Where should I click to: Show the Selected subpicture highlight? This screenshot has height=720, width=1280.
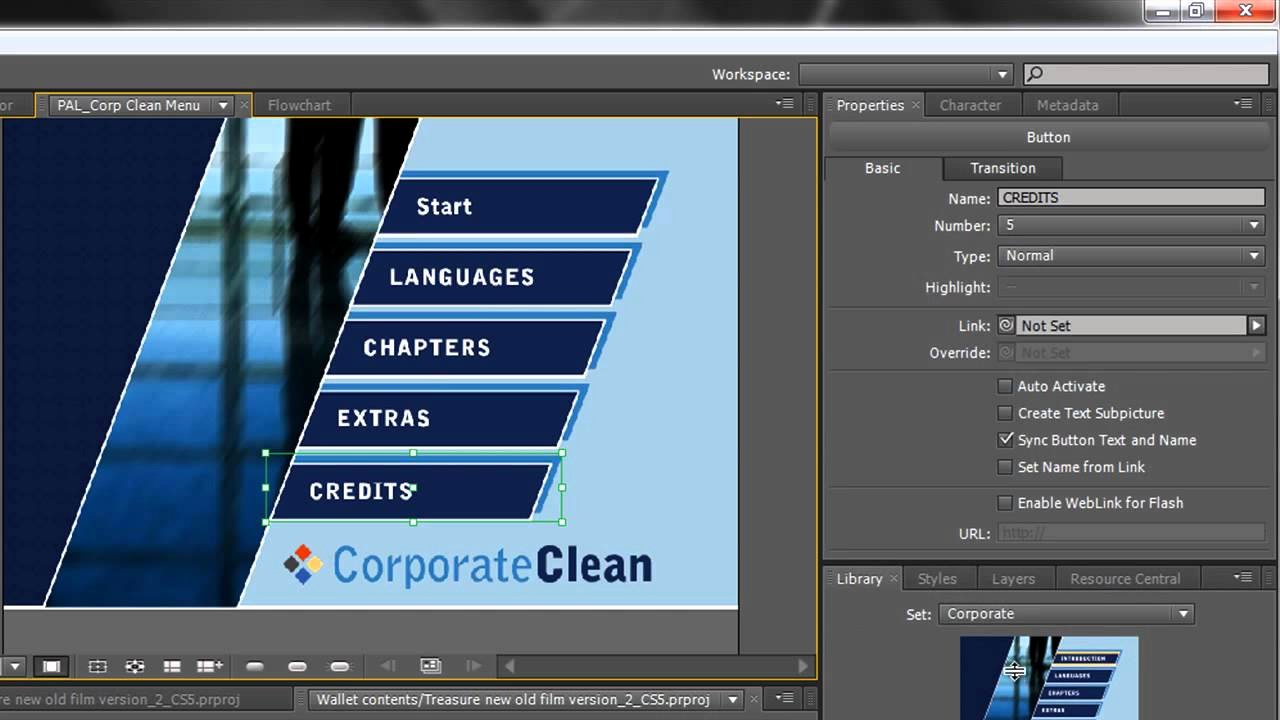tap(297, 666)
